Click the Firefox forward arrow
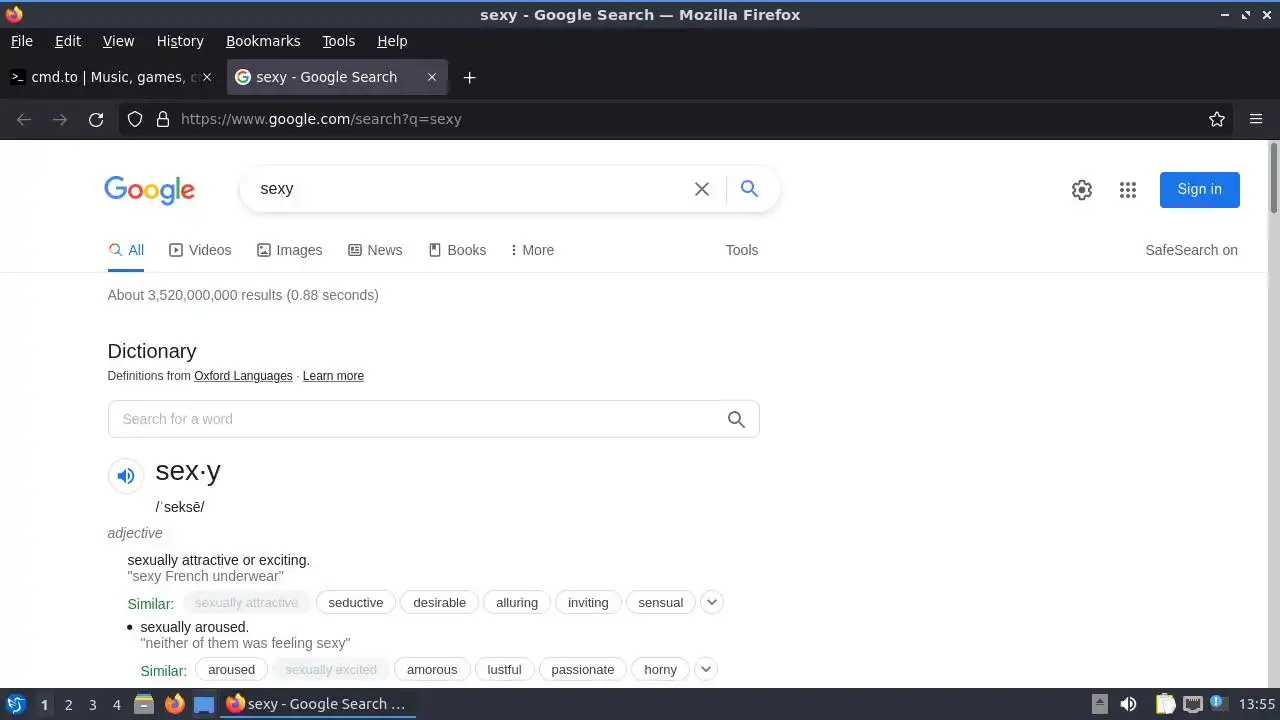 tap(60, 119)
